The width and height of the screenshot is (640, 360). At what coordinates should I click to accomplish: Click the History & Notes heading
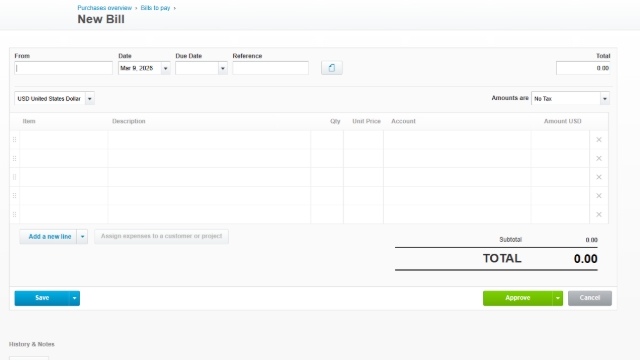pos(31,344)
